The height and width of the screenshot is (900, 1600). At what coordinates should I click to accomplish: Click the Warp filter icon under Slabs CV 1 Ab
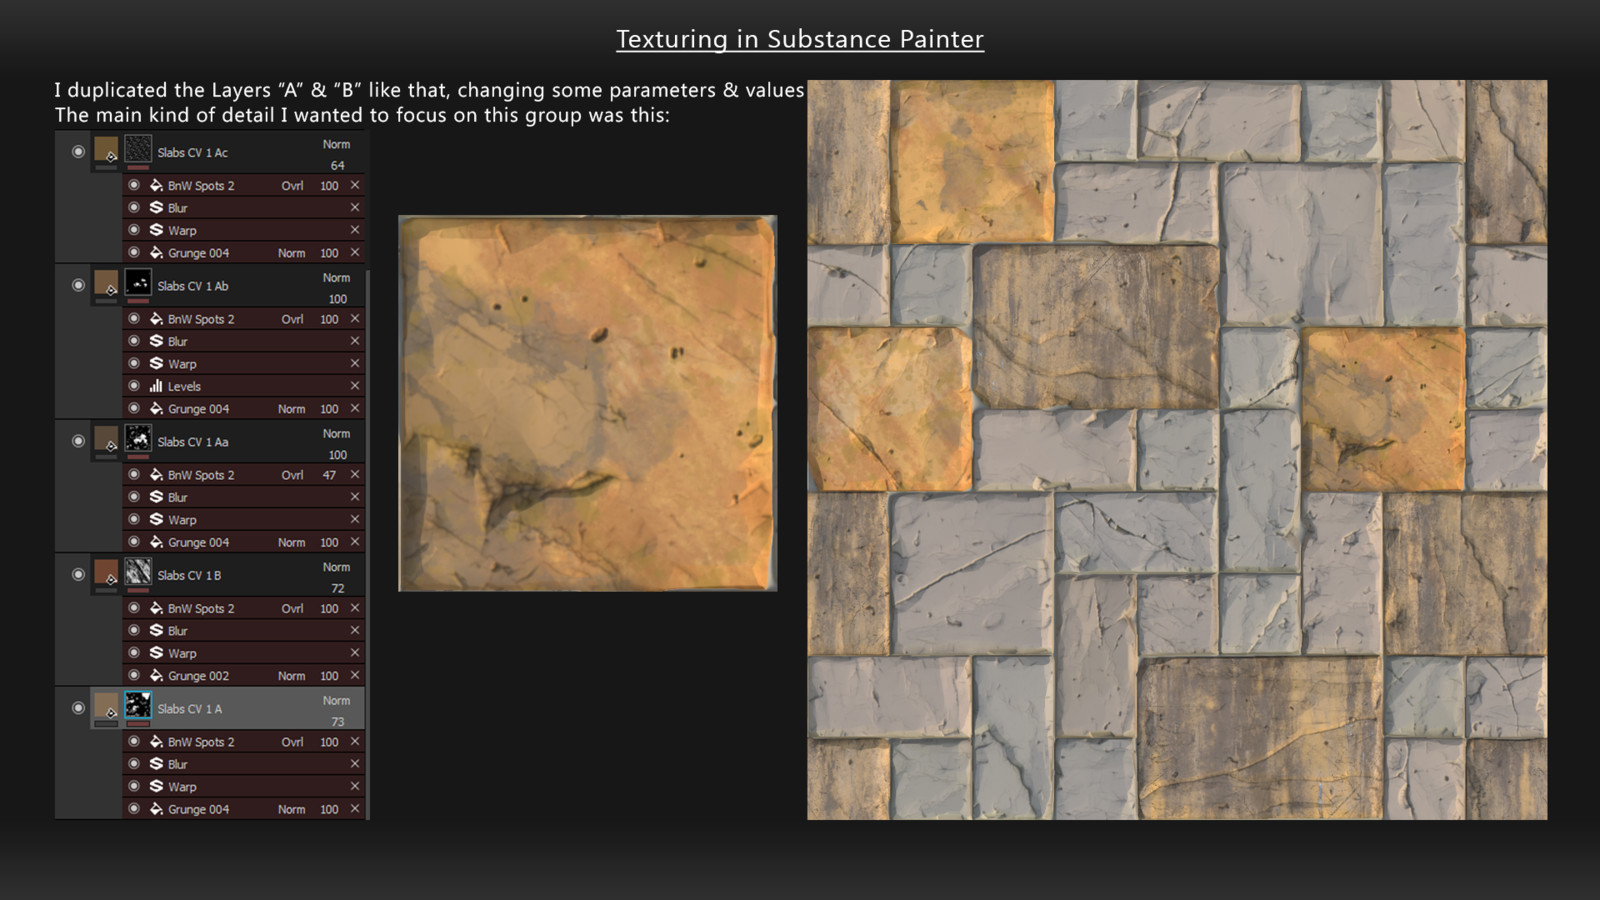[x=156, y=364]
